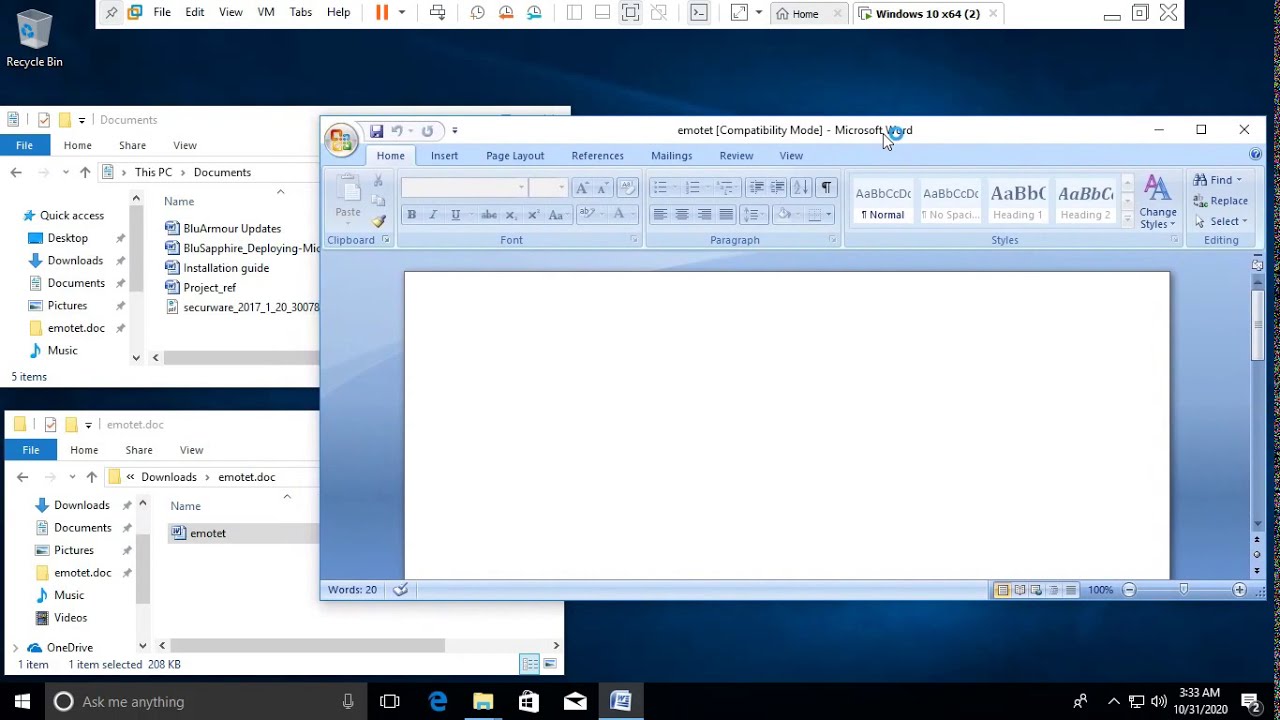Open File tab in Documents explorer window
The width and height of the screenshot is (1280, 720).
[24, 145]
